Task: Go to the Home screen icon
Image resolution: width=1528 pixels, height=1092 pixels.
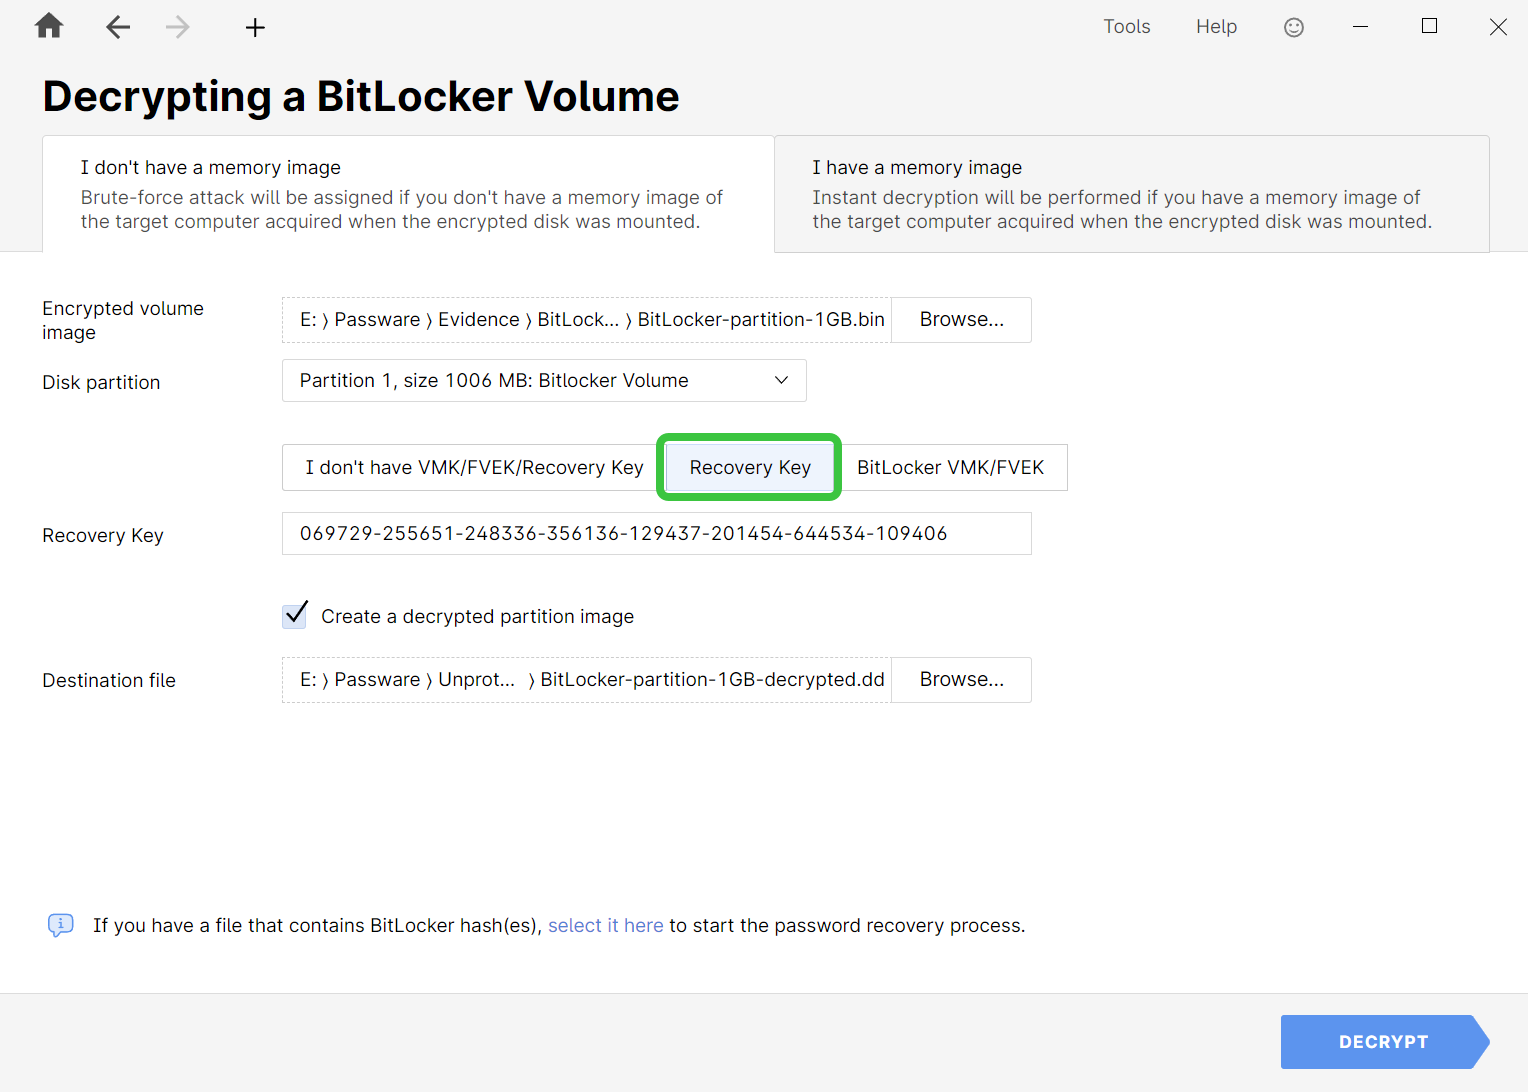Action: click(49, 26)
